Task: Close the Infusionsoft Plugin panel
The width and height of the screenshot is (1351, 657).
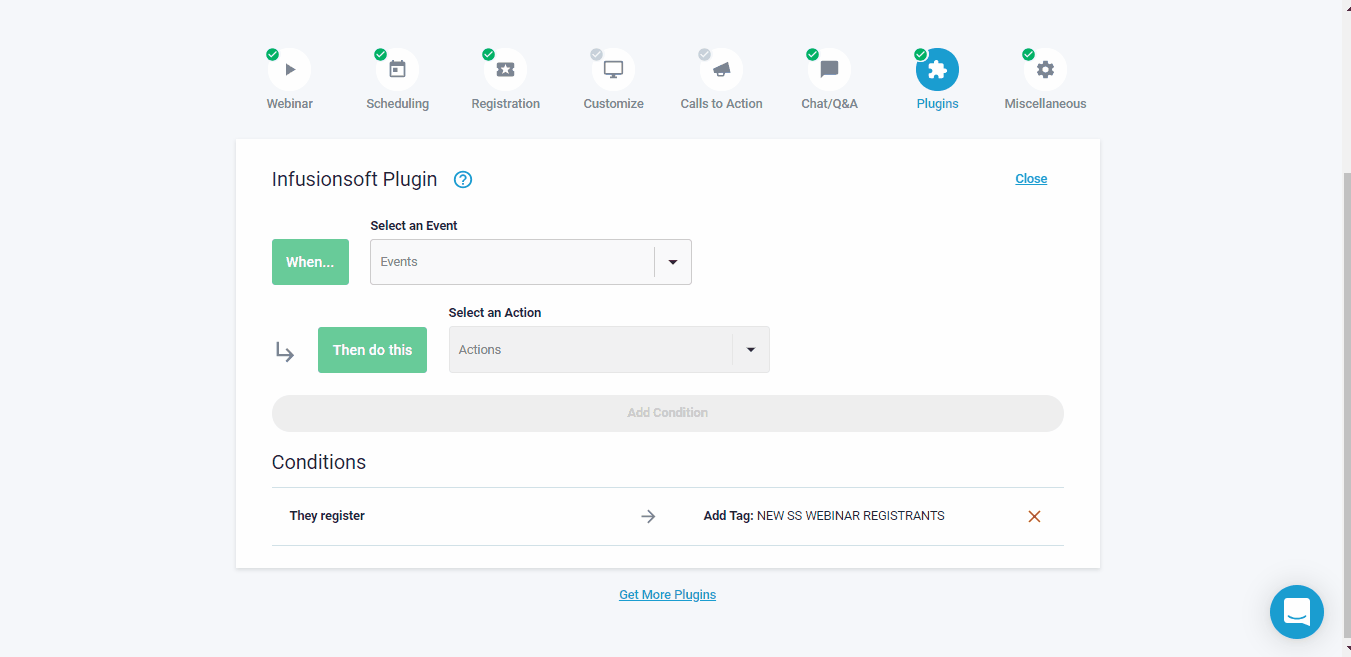Action: pyautogui.click(x=1031, y=179)
